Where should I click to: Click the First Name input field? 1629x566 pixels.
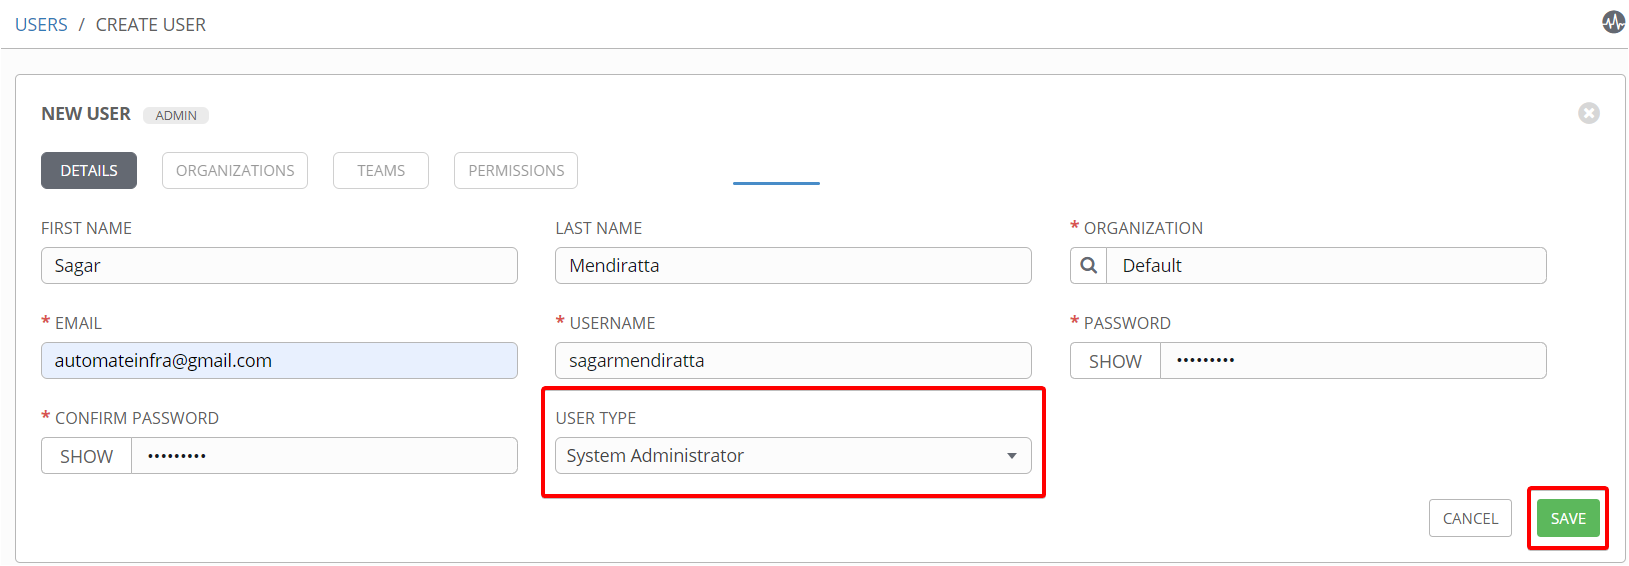click(279, 266)
